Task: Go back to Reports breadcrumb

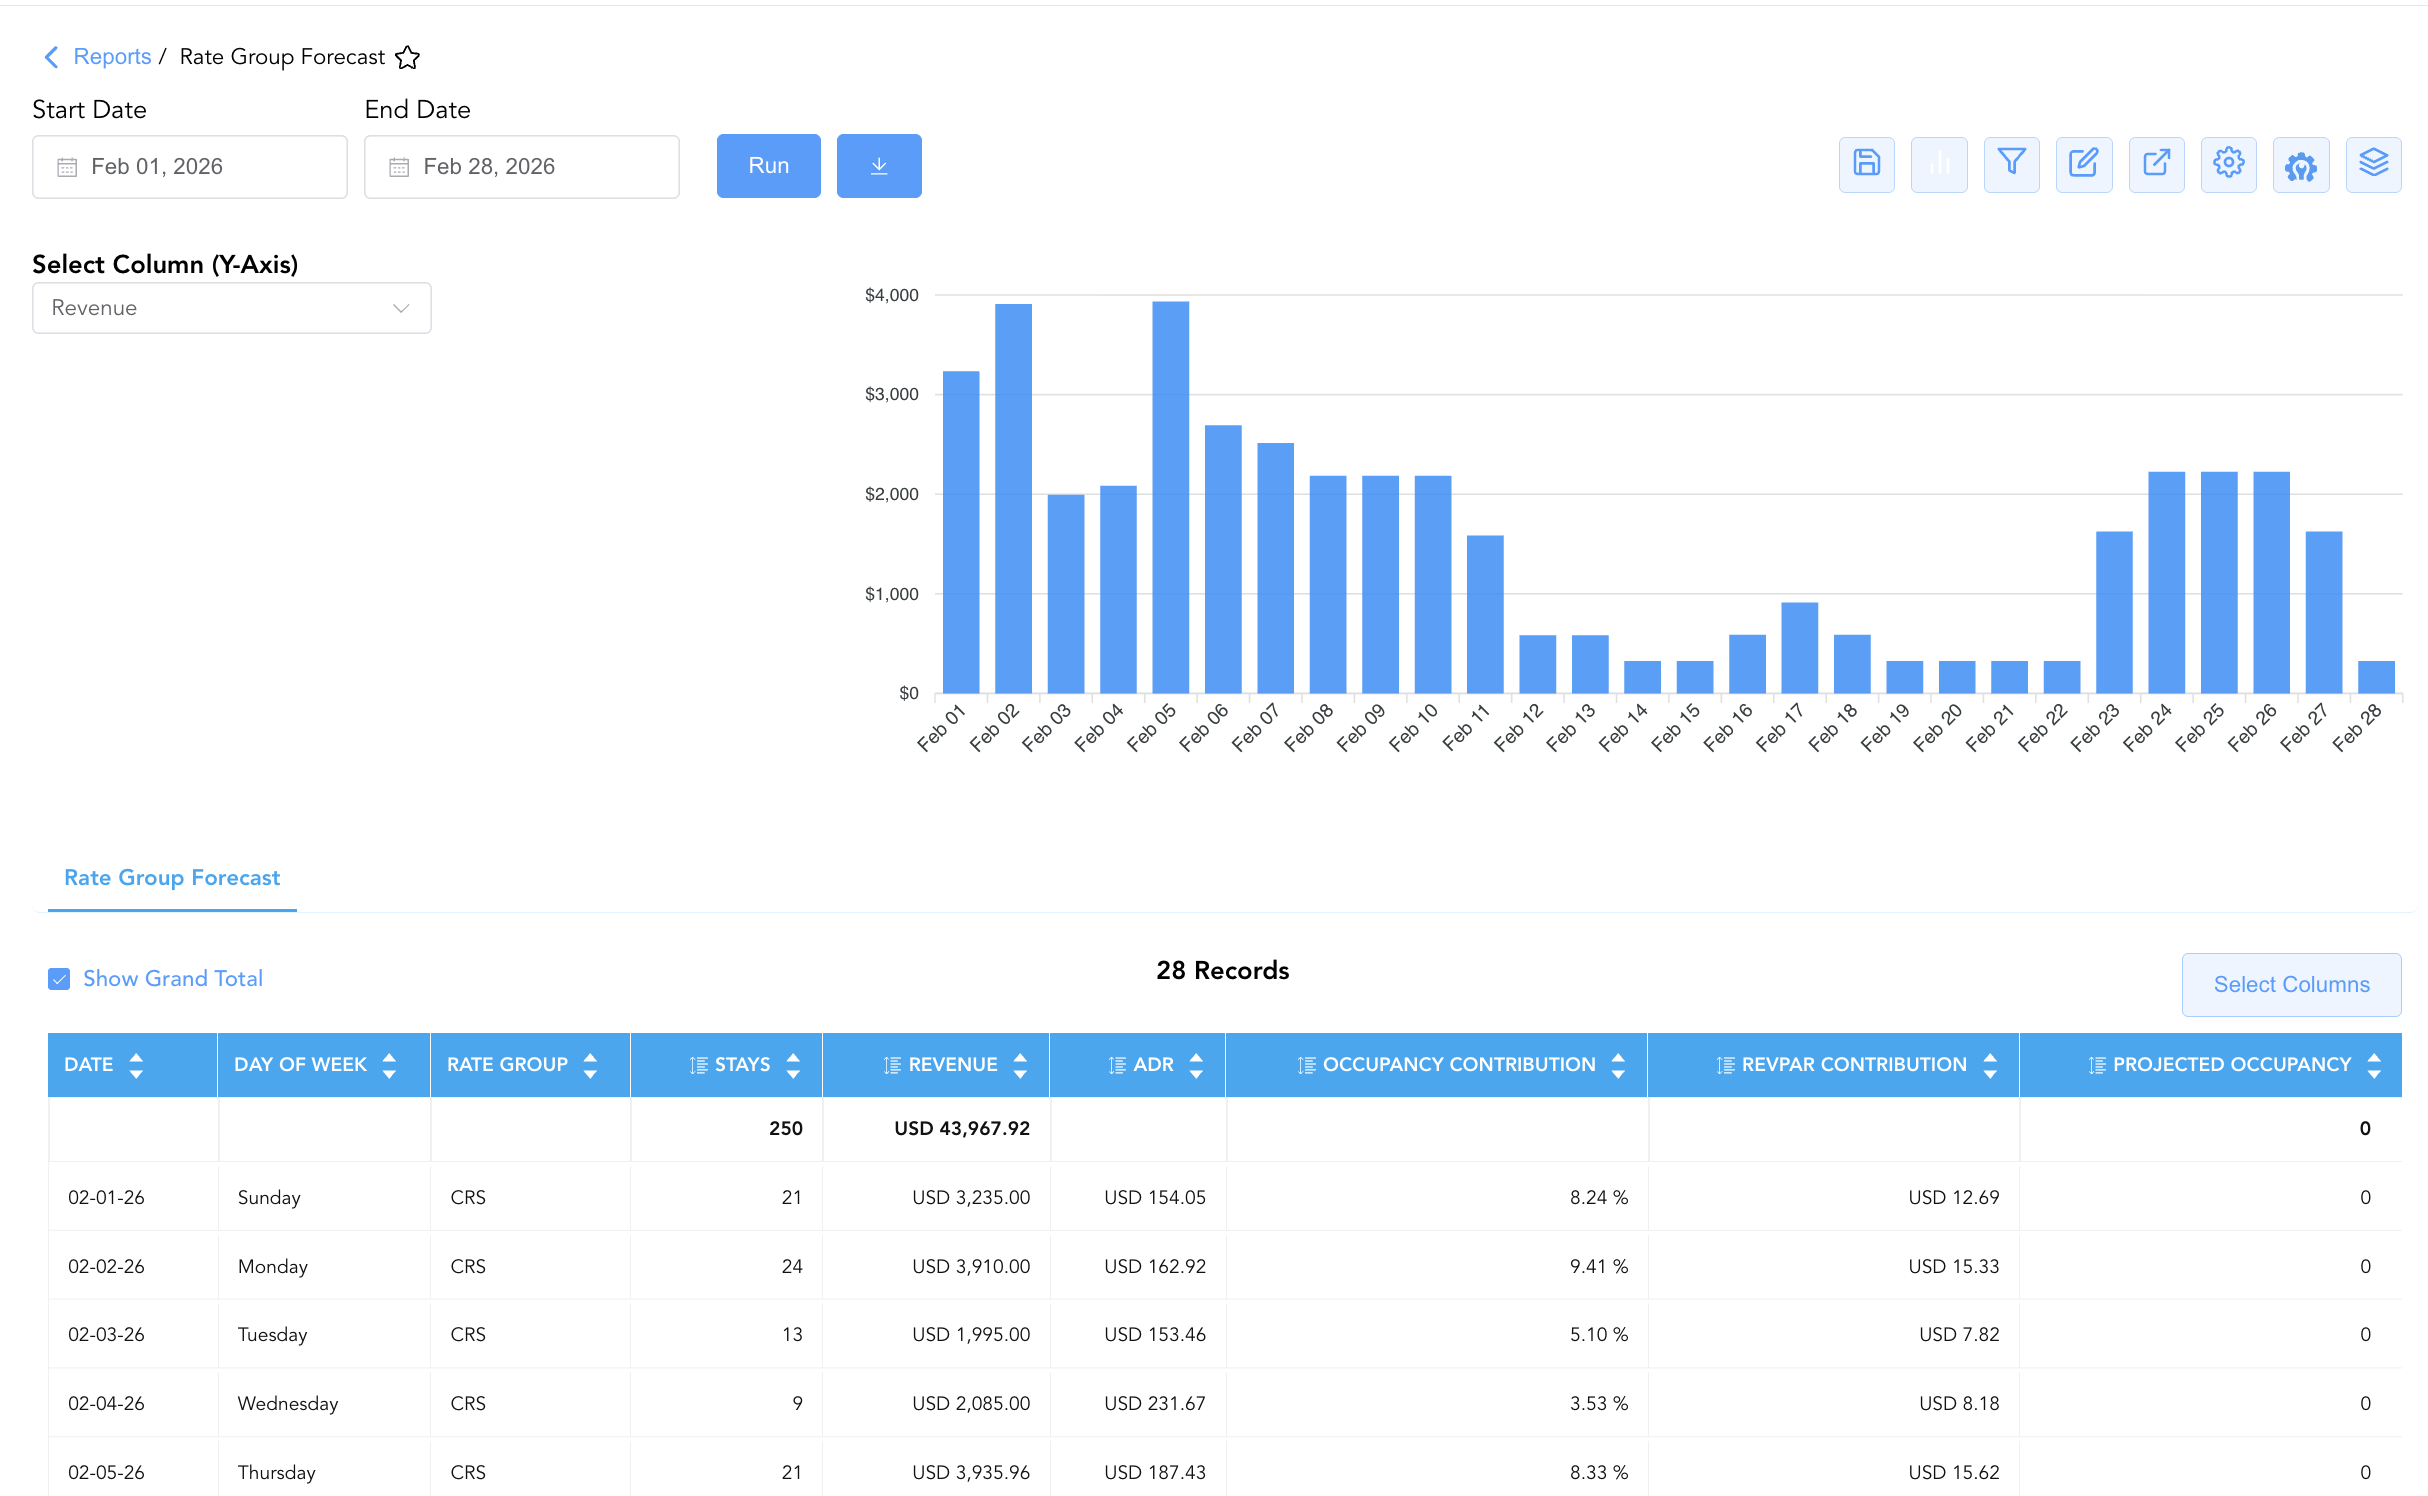Action: pyautogui.click(x=112, y=57)
